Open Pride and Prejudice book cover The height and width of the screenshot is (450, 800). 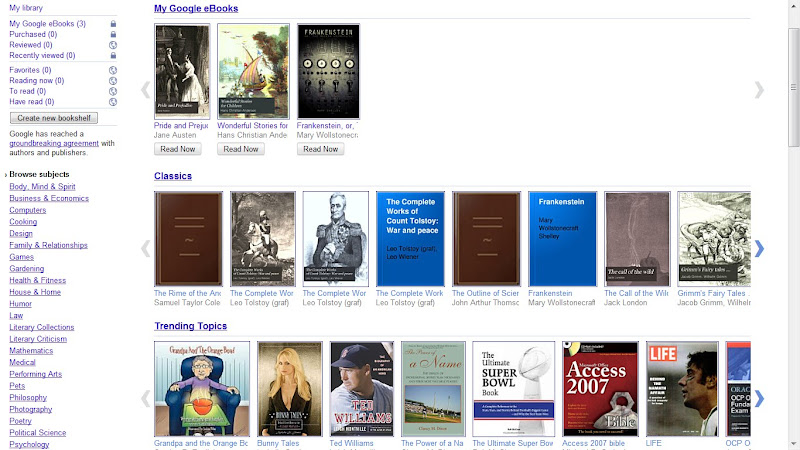[182, 71]
